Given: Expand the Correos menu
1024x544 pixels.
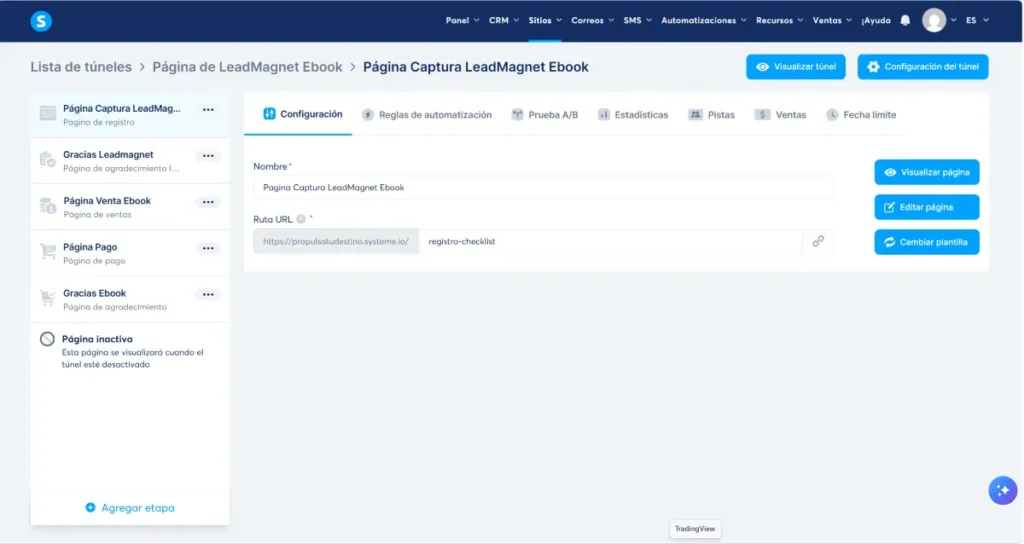Looking at the screenshot, I should [592, 20].
